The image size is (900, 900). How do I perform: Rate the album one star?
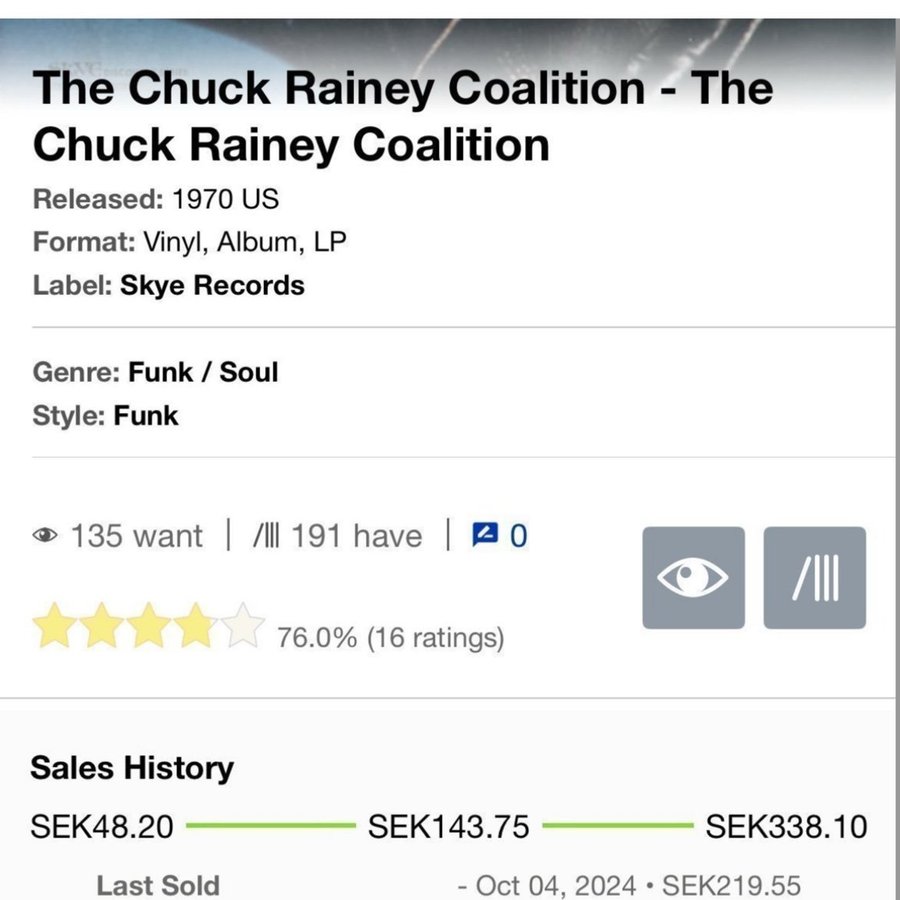[x=54, y=627]
